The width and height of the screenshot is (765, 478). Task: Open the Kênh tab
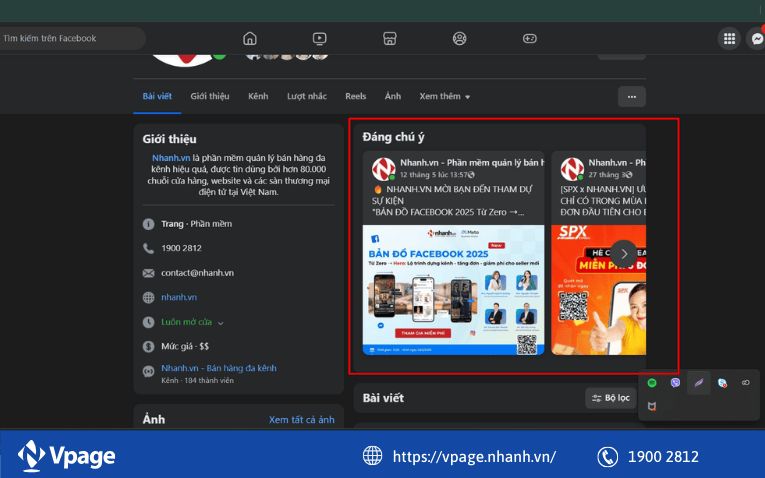pyautogui.click(x=258, y=96)
